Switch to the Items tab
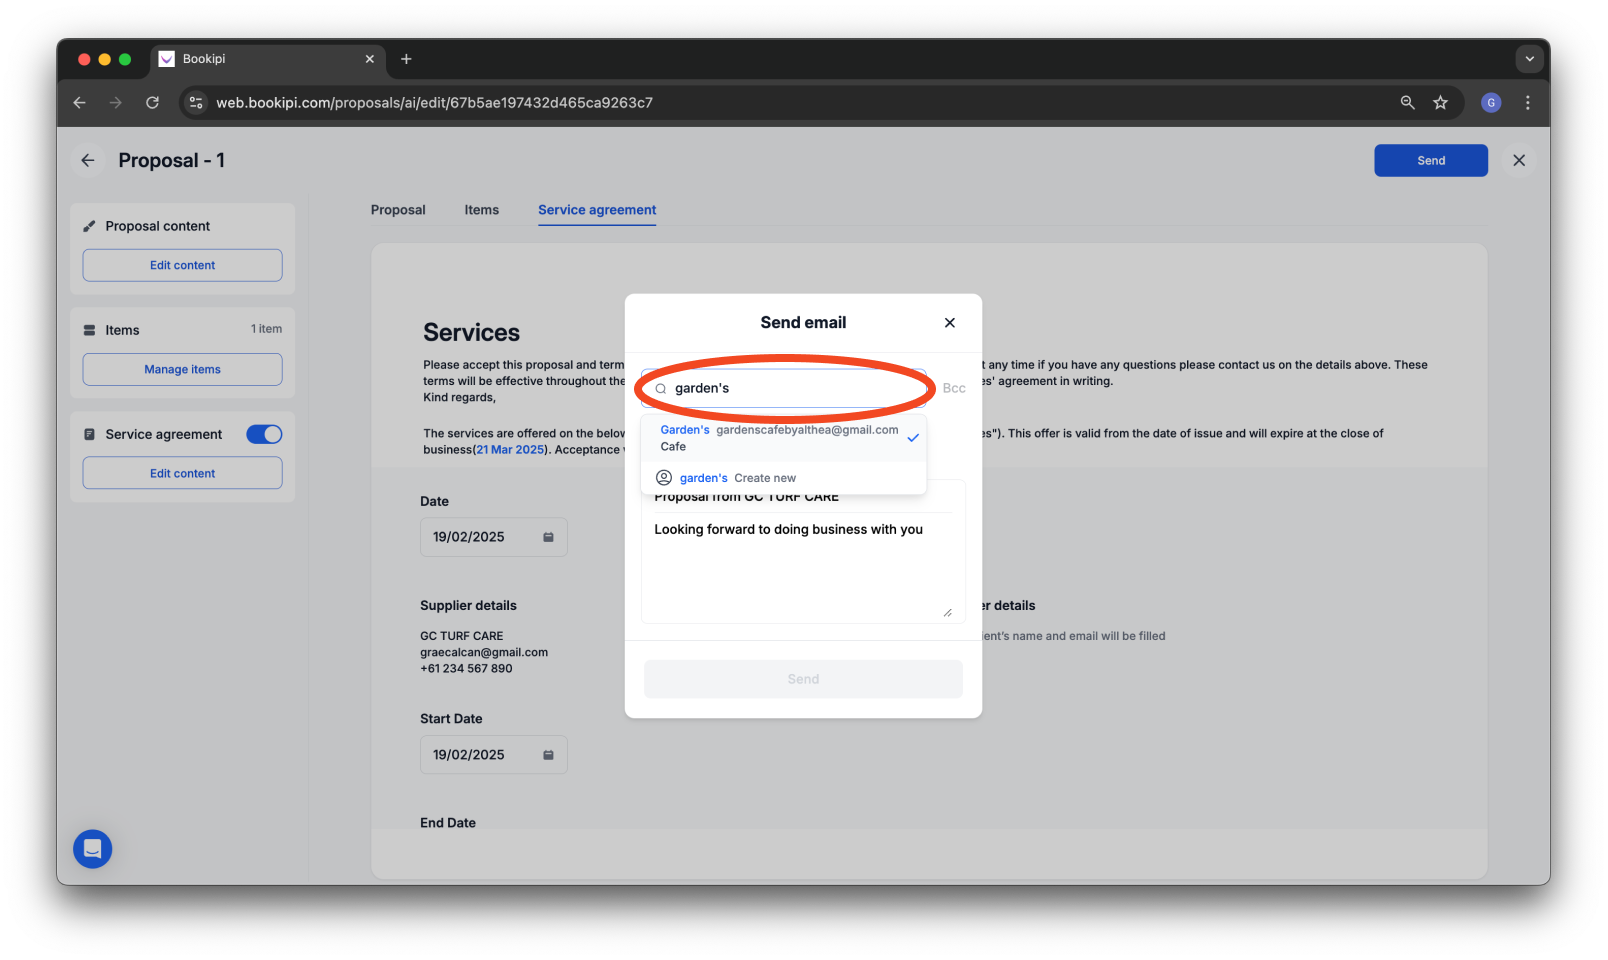Viewport: 1608px width, 960px height. tap(481, 210)
